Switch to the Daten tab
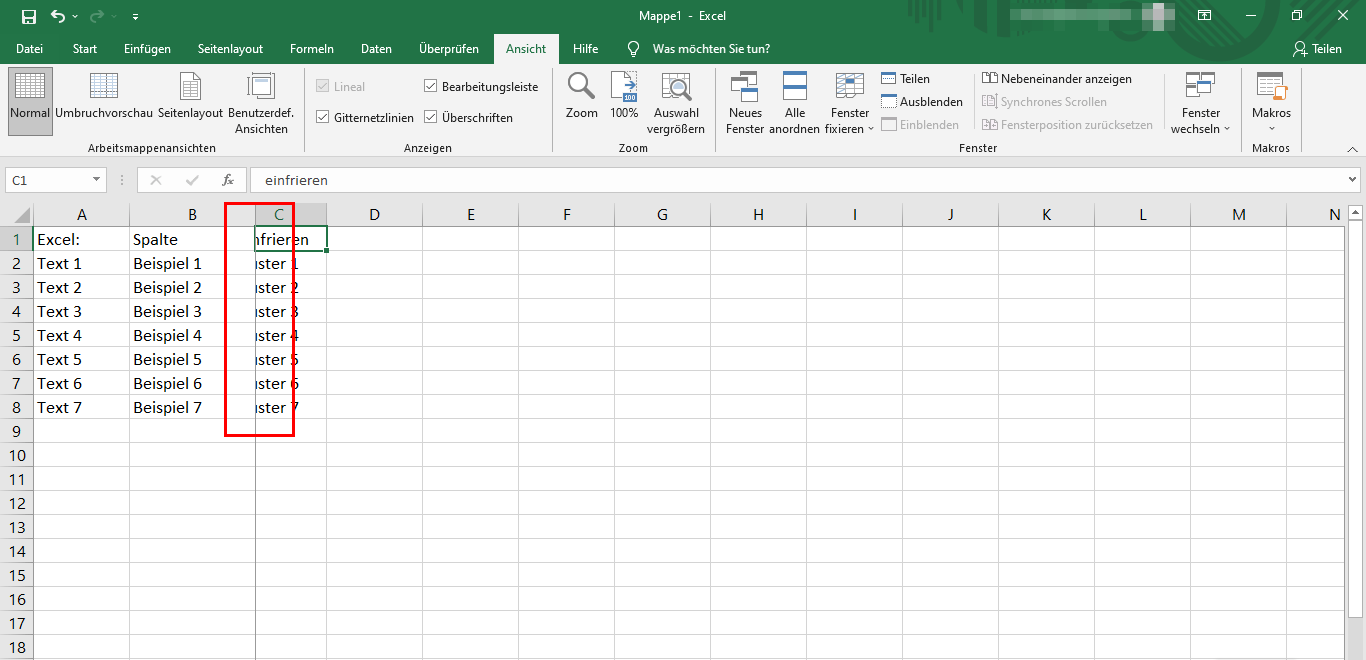 [376, 49]
